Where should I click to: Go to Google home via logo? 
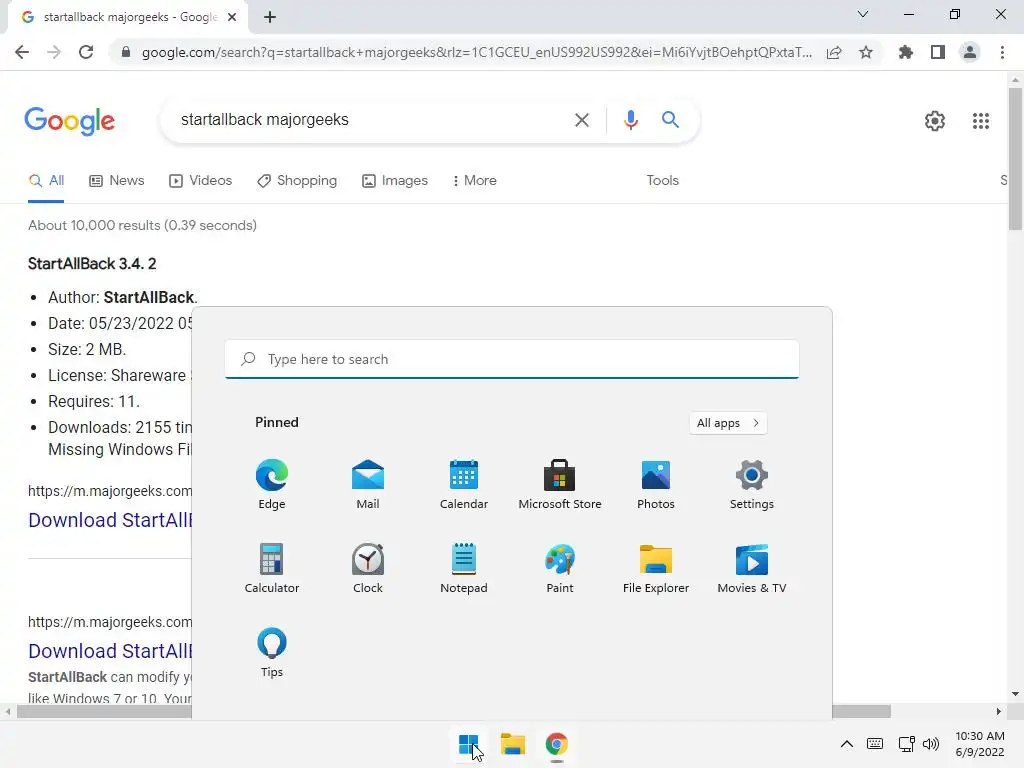click(69, 121)
